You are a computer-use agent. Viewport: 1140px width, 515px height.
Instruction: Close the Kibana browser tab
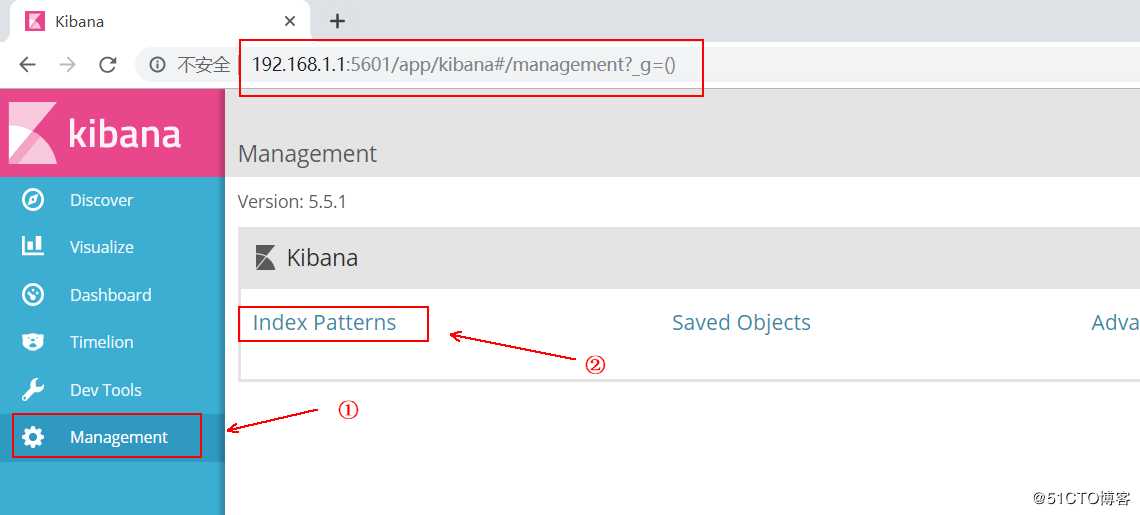[x=289, y=21]
